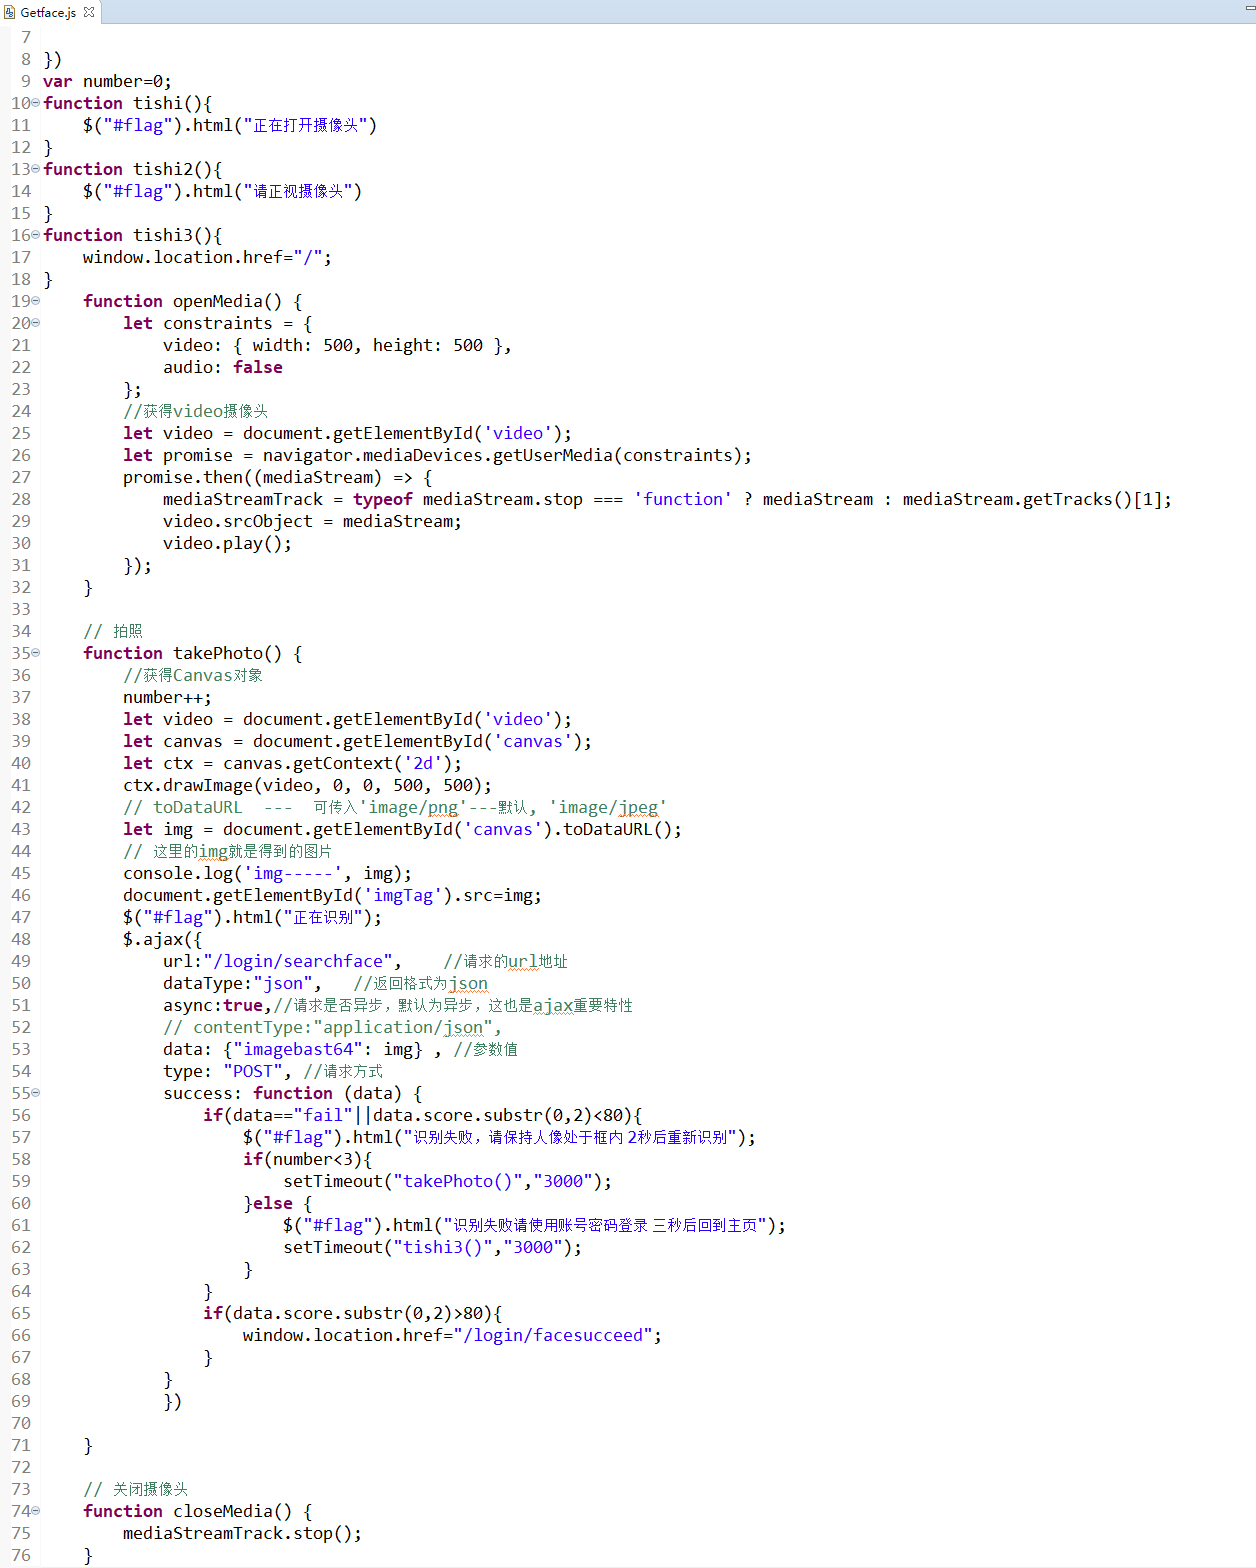The width and height of the screenshot is (1256, 1568).
Task: Click the 'number++;' statement
Action: (x=167, y=697)
